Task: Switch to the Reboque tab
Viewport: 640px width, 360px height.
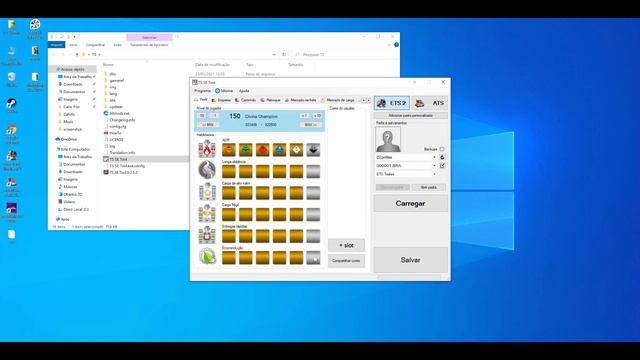Action: pyautogui.click(x=270, y=100)
